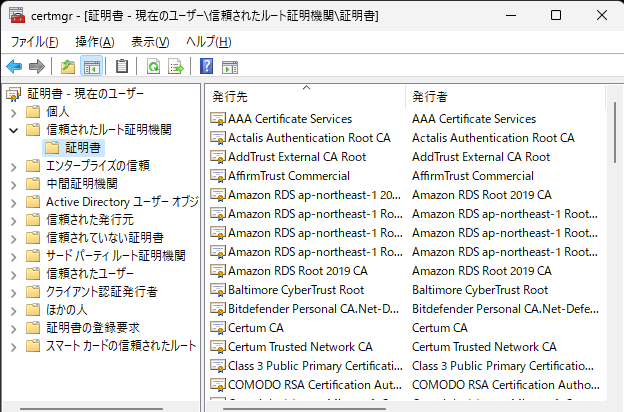624x412 pixels.
Task: Click the forward arrow toolbar icon
Action: [x=37, y=66]
